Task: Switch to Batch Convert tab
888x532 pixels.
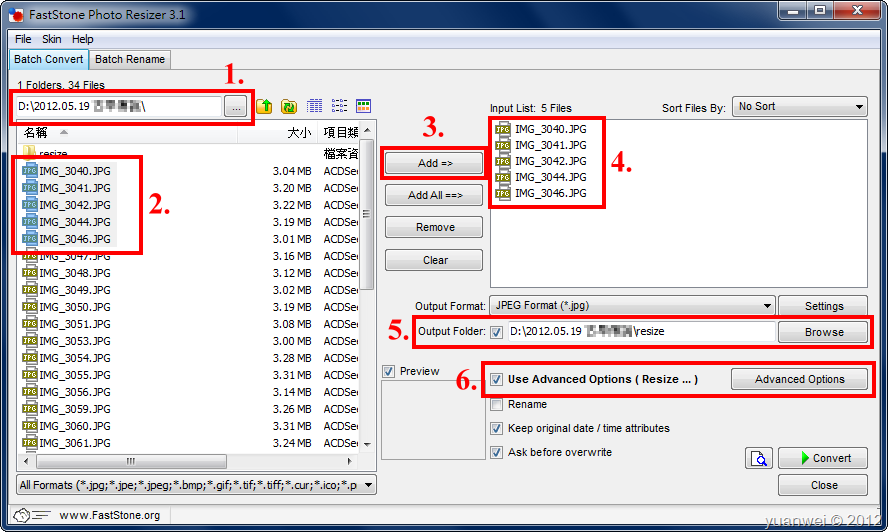Action: [49, 59]
